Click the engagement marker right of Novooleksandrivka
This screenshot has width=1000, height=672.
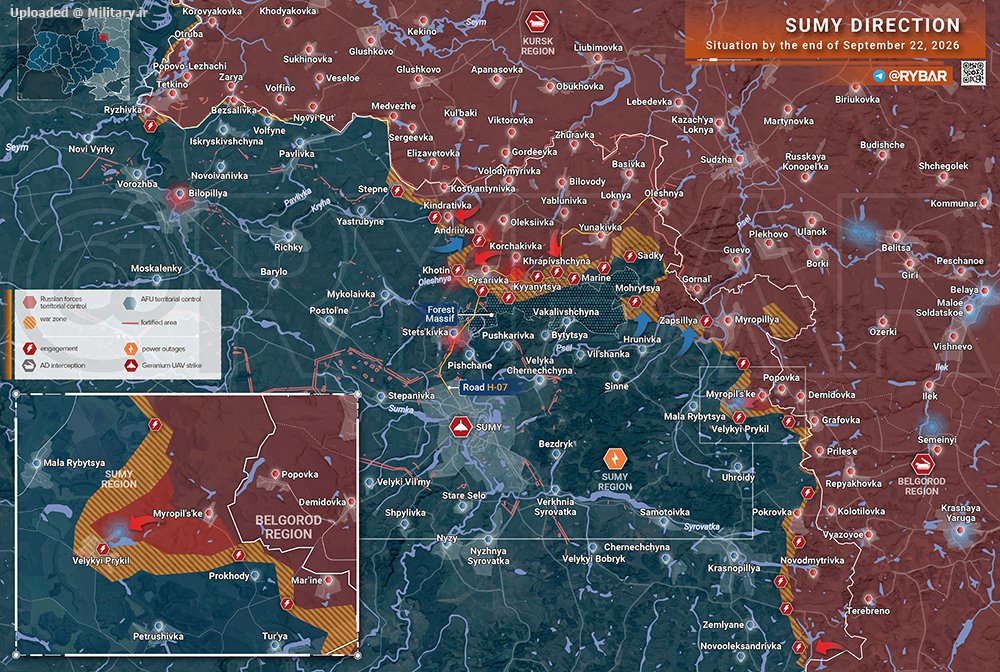click(x=798, y=647)
